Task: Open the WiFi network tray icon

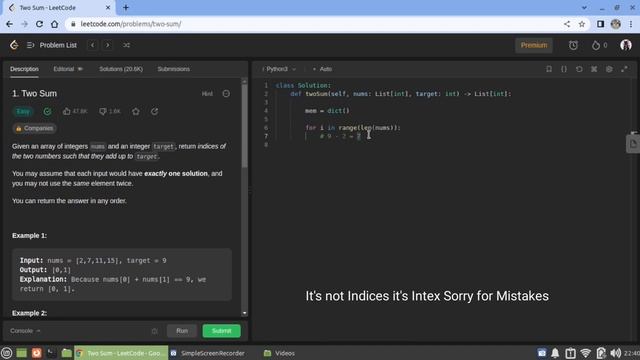Action: point(585,353)
